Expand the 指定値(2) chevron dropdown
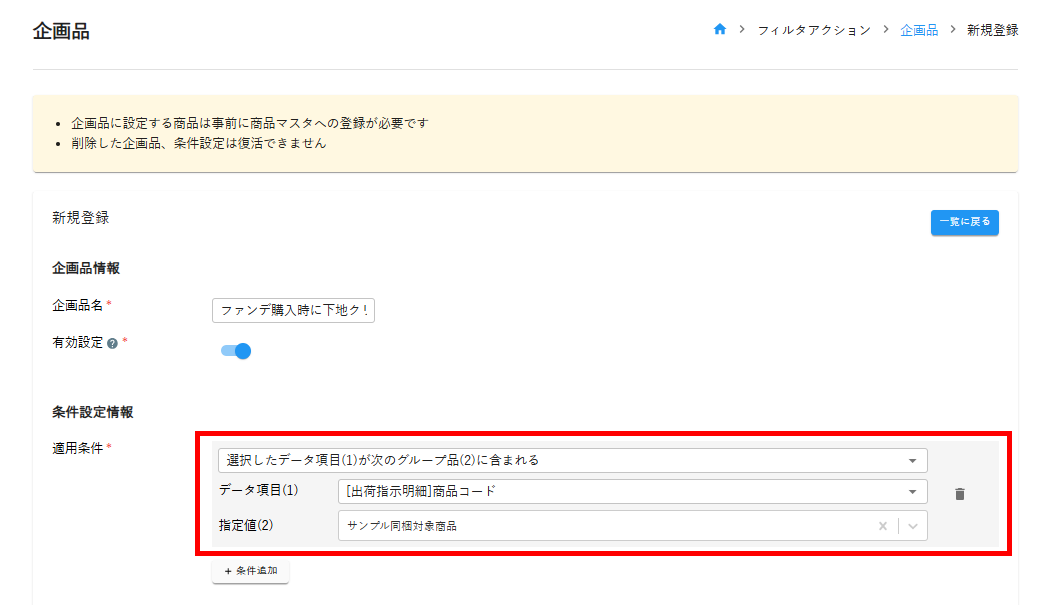The height and width of the screenshot is (605, 1061). click(912, 526)
